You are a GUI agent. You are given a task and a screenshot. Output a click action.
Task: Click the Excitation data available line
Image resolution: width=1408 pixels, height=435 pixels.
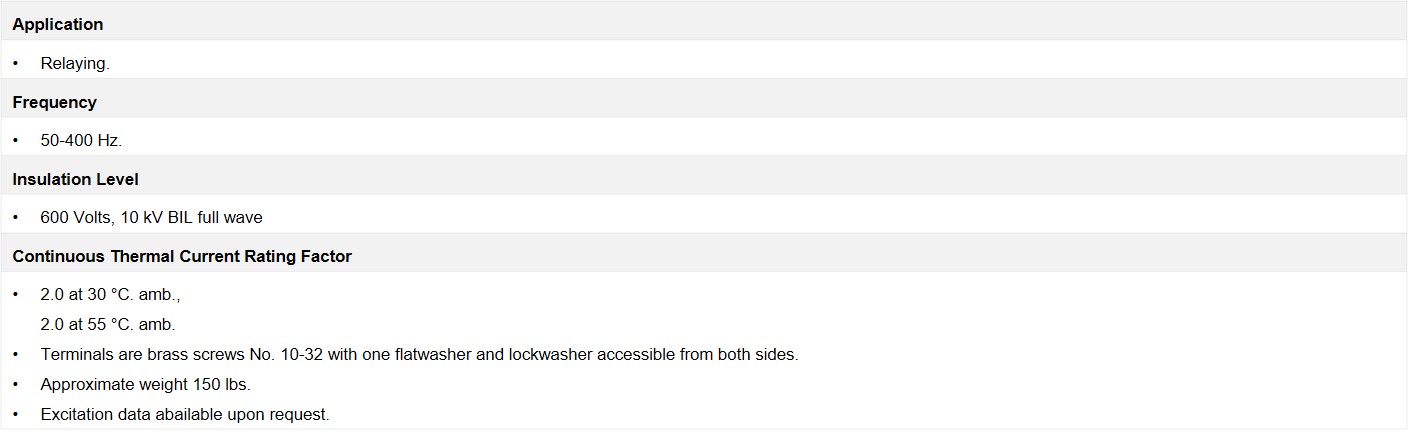(x=185, y=414)
